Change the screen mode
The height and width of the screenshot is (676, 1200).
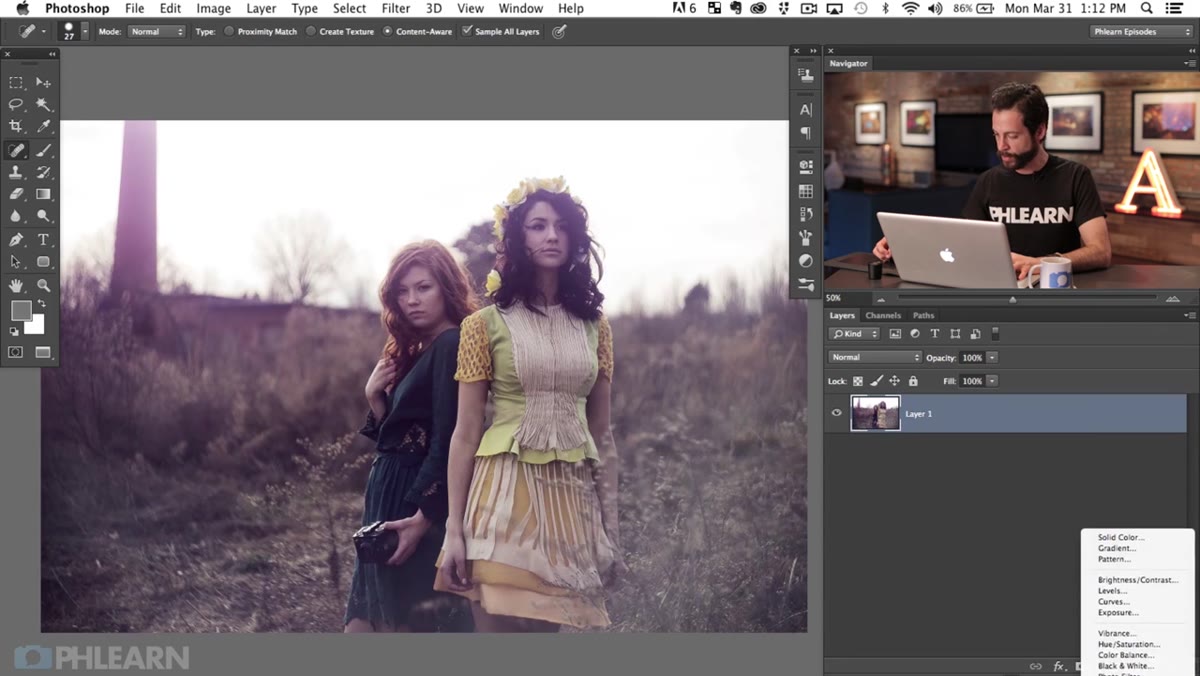[x=43, y=352]
